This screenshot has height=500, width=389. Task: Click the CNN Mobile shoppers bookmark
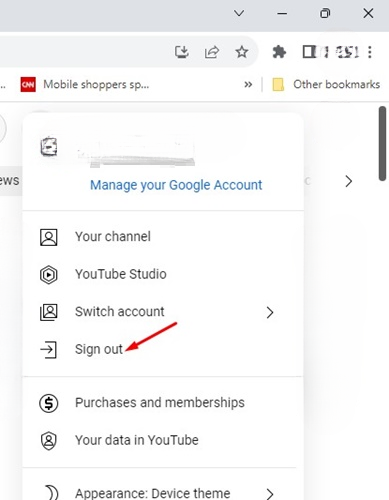(85, 84)
